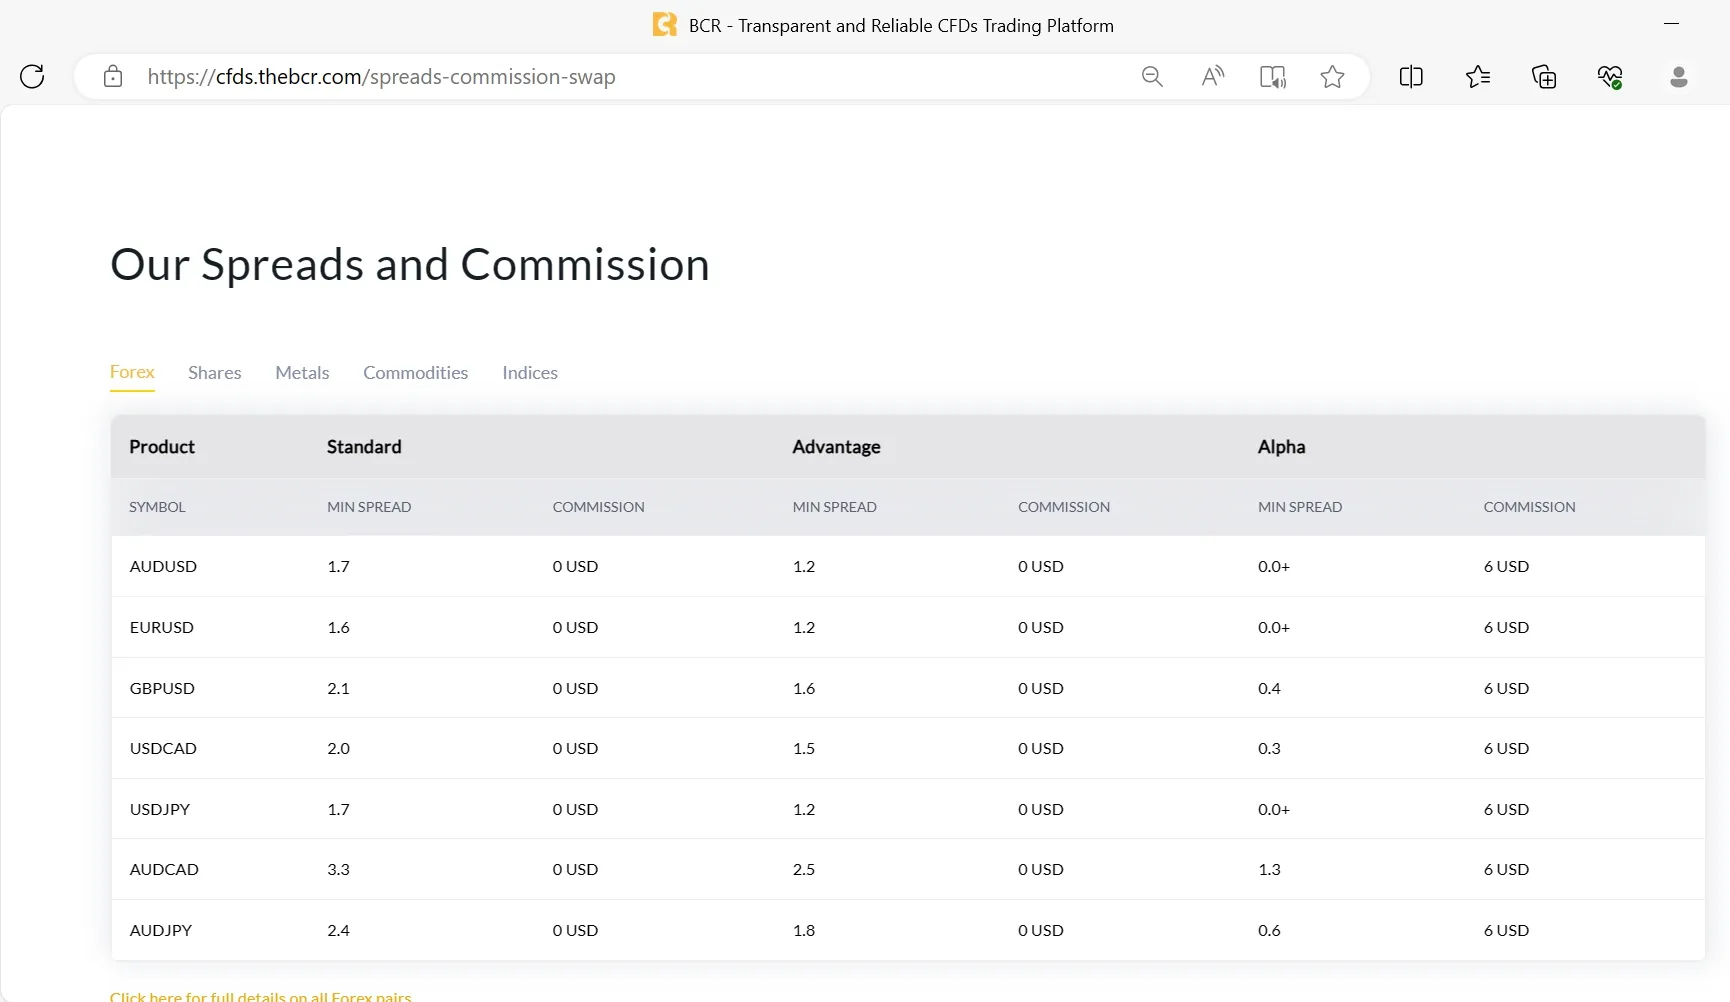Click the Advantage account header
The height and width of the screenshot is (1002, 1730).
click(x=837, y=447)
